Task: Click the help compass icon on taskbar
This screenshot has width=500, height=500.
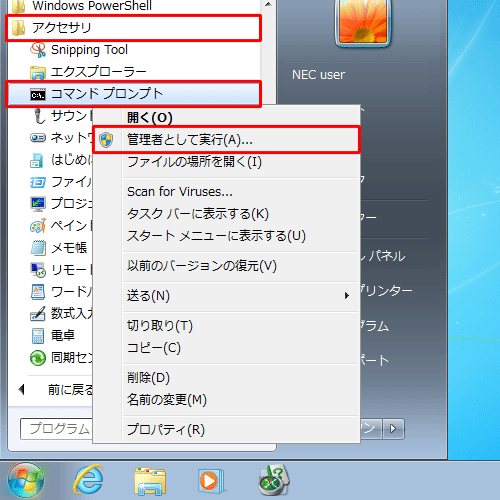Action: coord(274,480)
